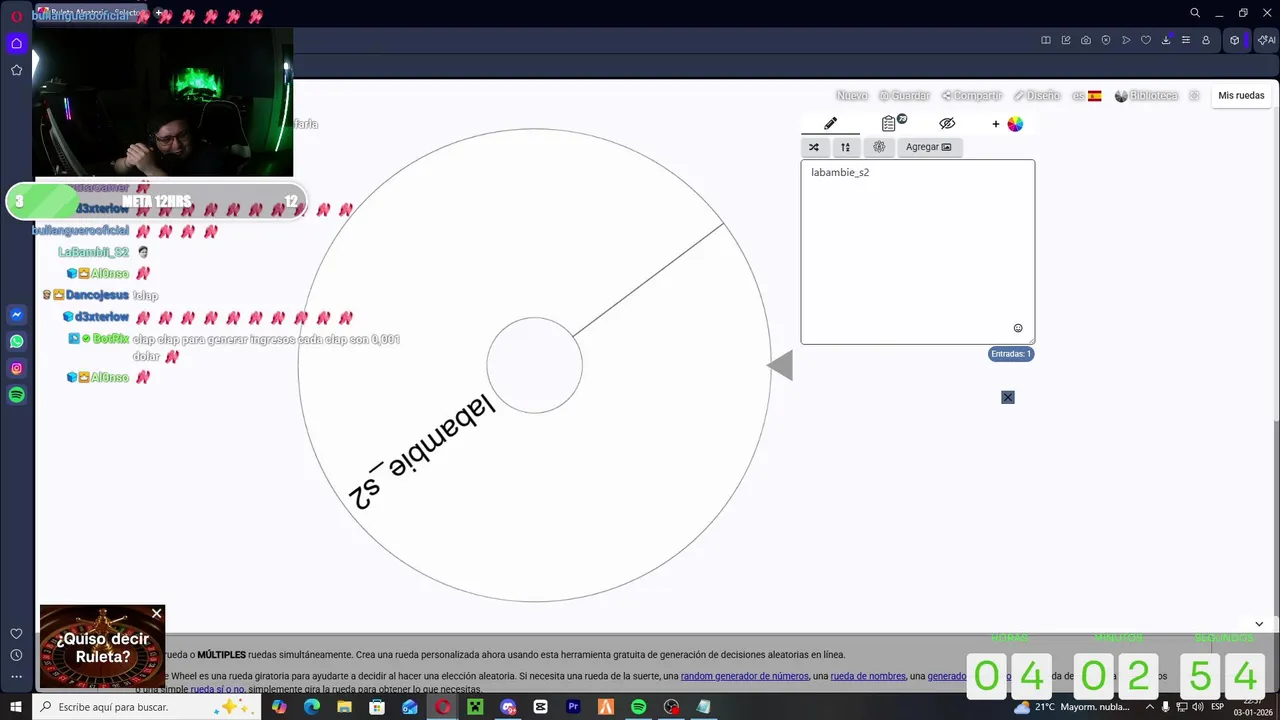Image resolution: width=1280 pixels, height=720 pixels.
Task: Open the heart icon in Opera sidebar
Action: (x=16, y=634)
